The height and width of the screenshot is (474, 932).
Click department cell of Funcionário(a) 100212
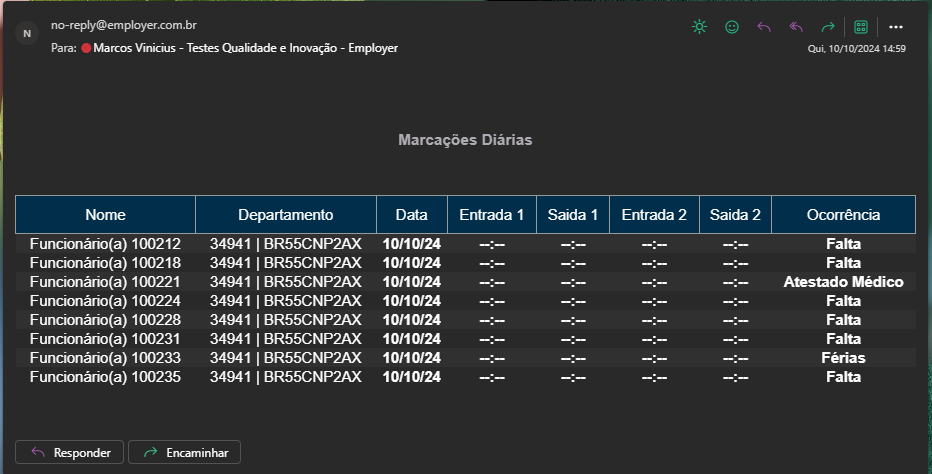pos(286,244)
